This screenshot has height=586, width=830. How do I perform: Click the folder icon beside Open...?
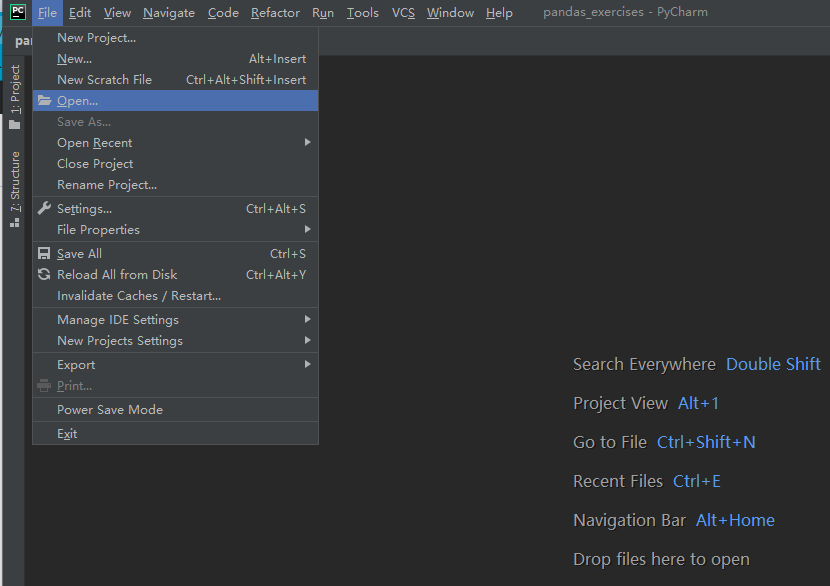[x=44, y=101]
